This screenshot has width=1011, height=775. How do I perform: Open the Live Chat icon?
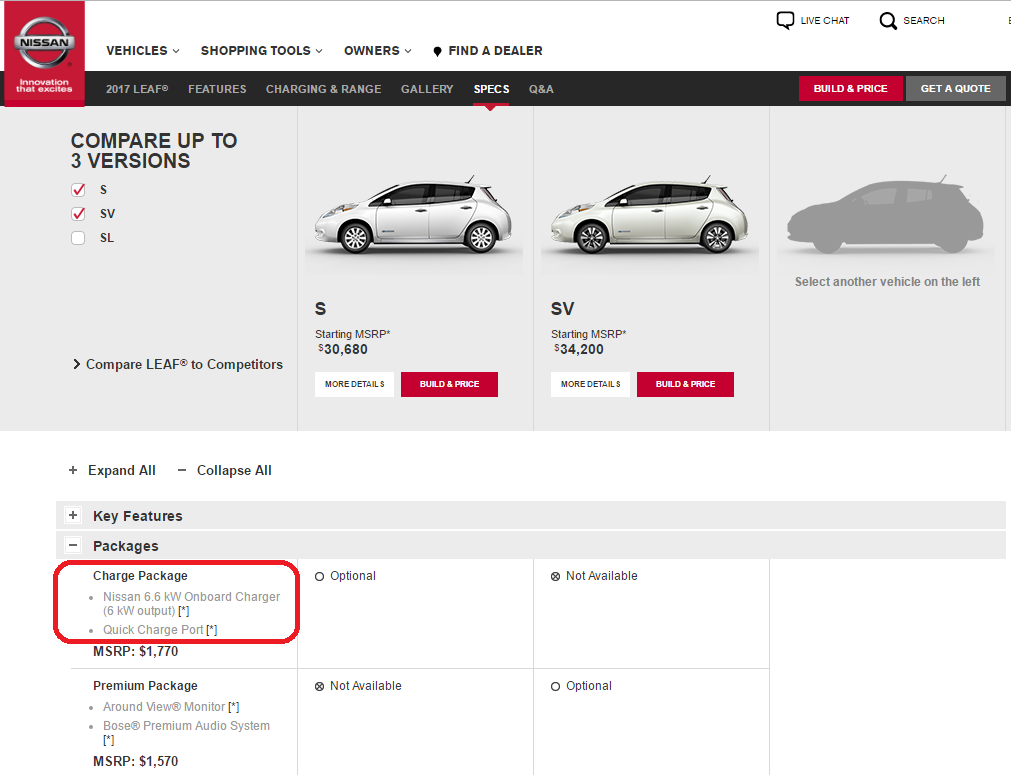point(784,20)
